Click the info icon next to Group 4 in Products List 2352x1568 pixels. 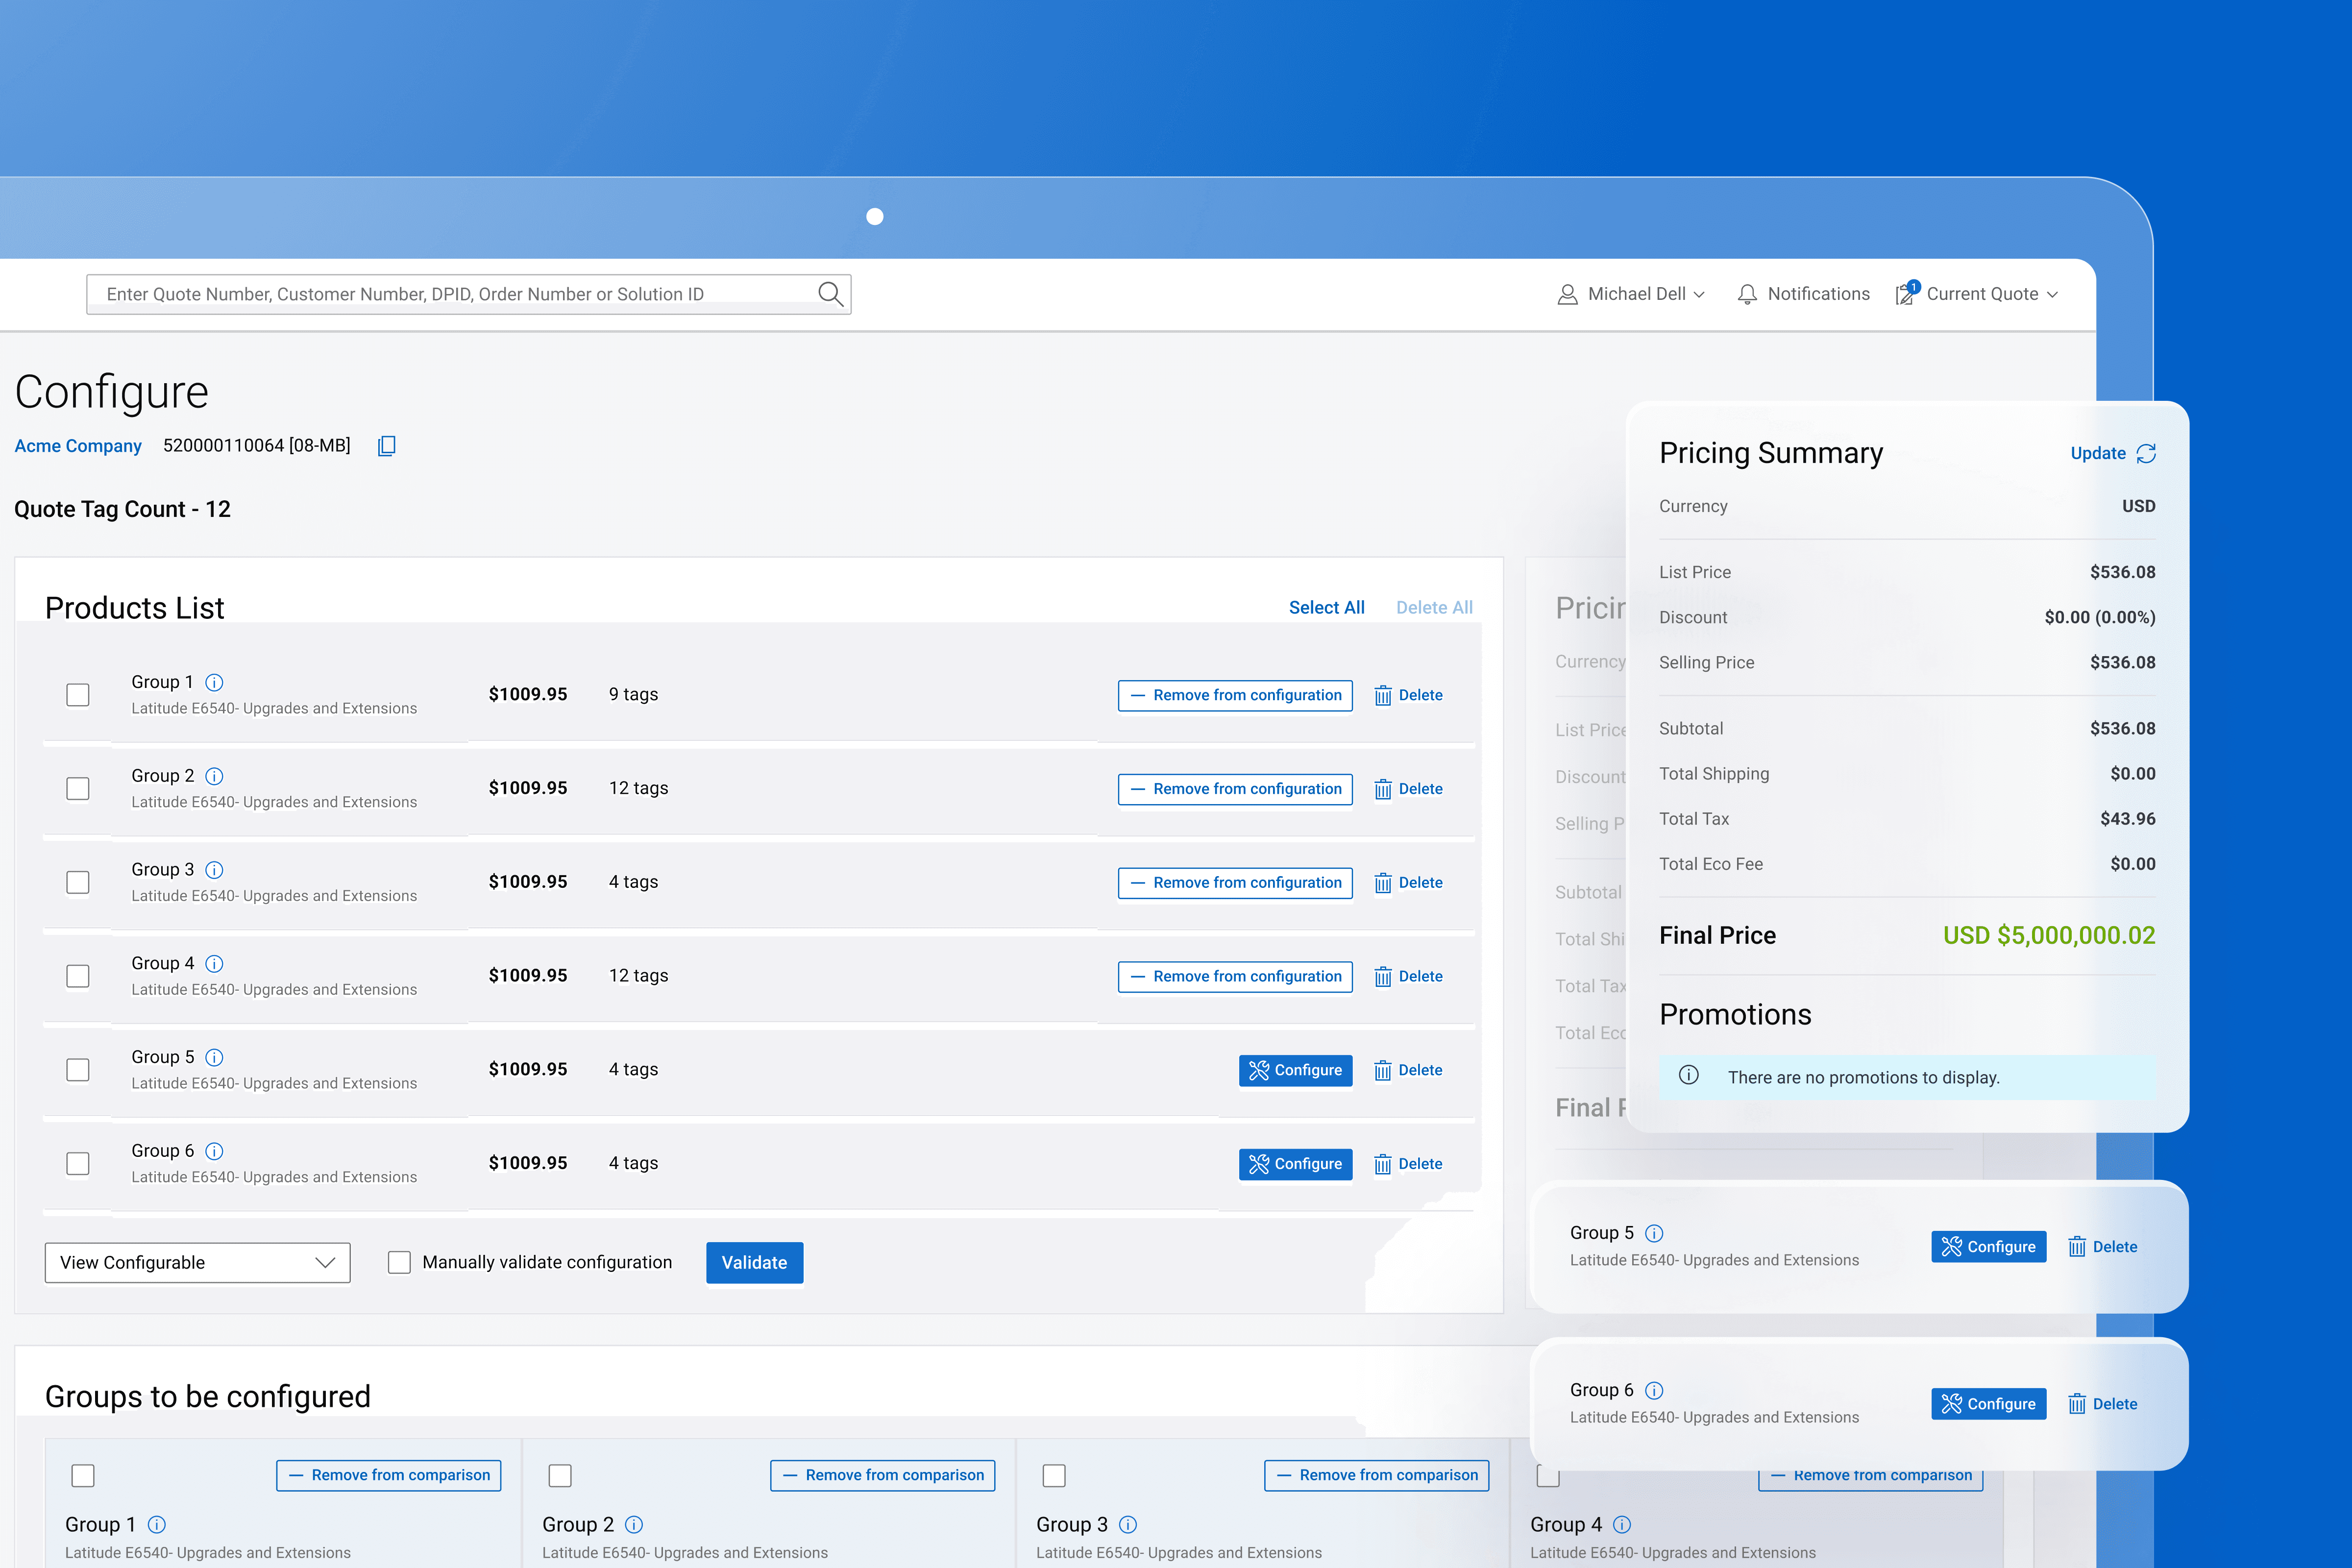(214, 963)
